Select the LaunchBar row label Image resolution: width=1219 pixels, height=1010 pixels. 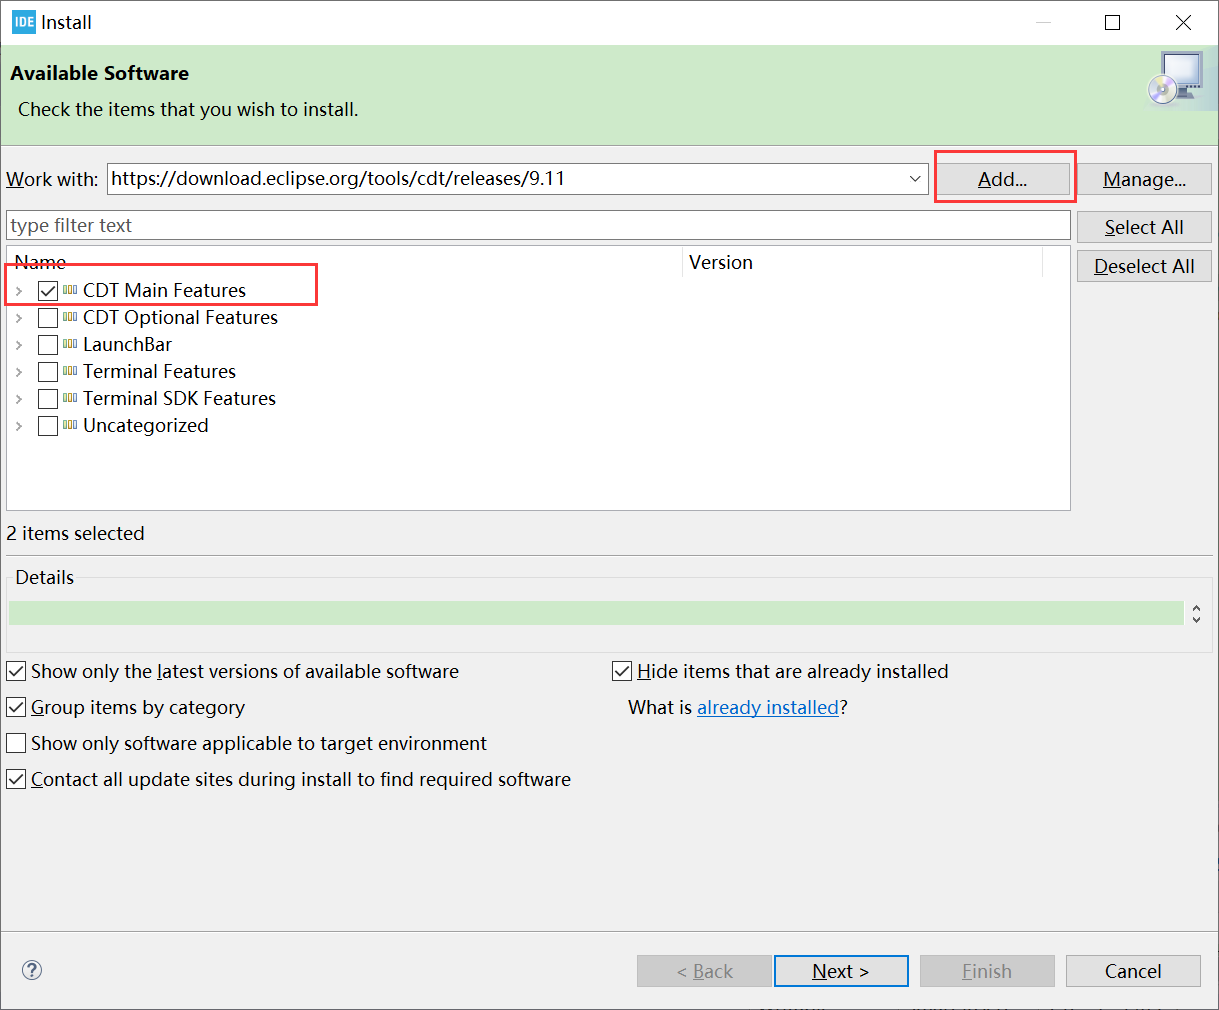pos(127,344)
